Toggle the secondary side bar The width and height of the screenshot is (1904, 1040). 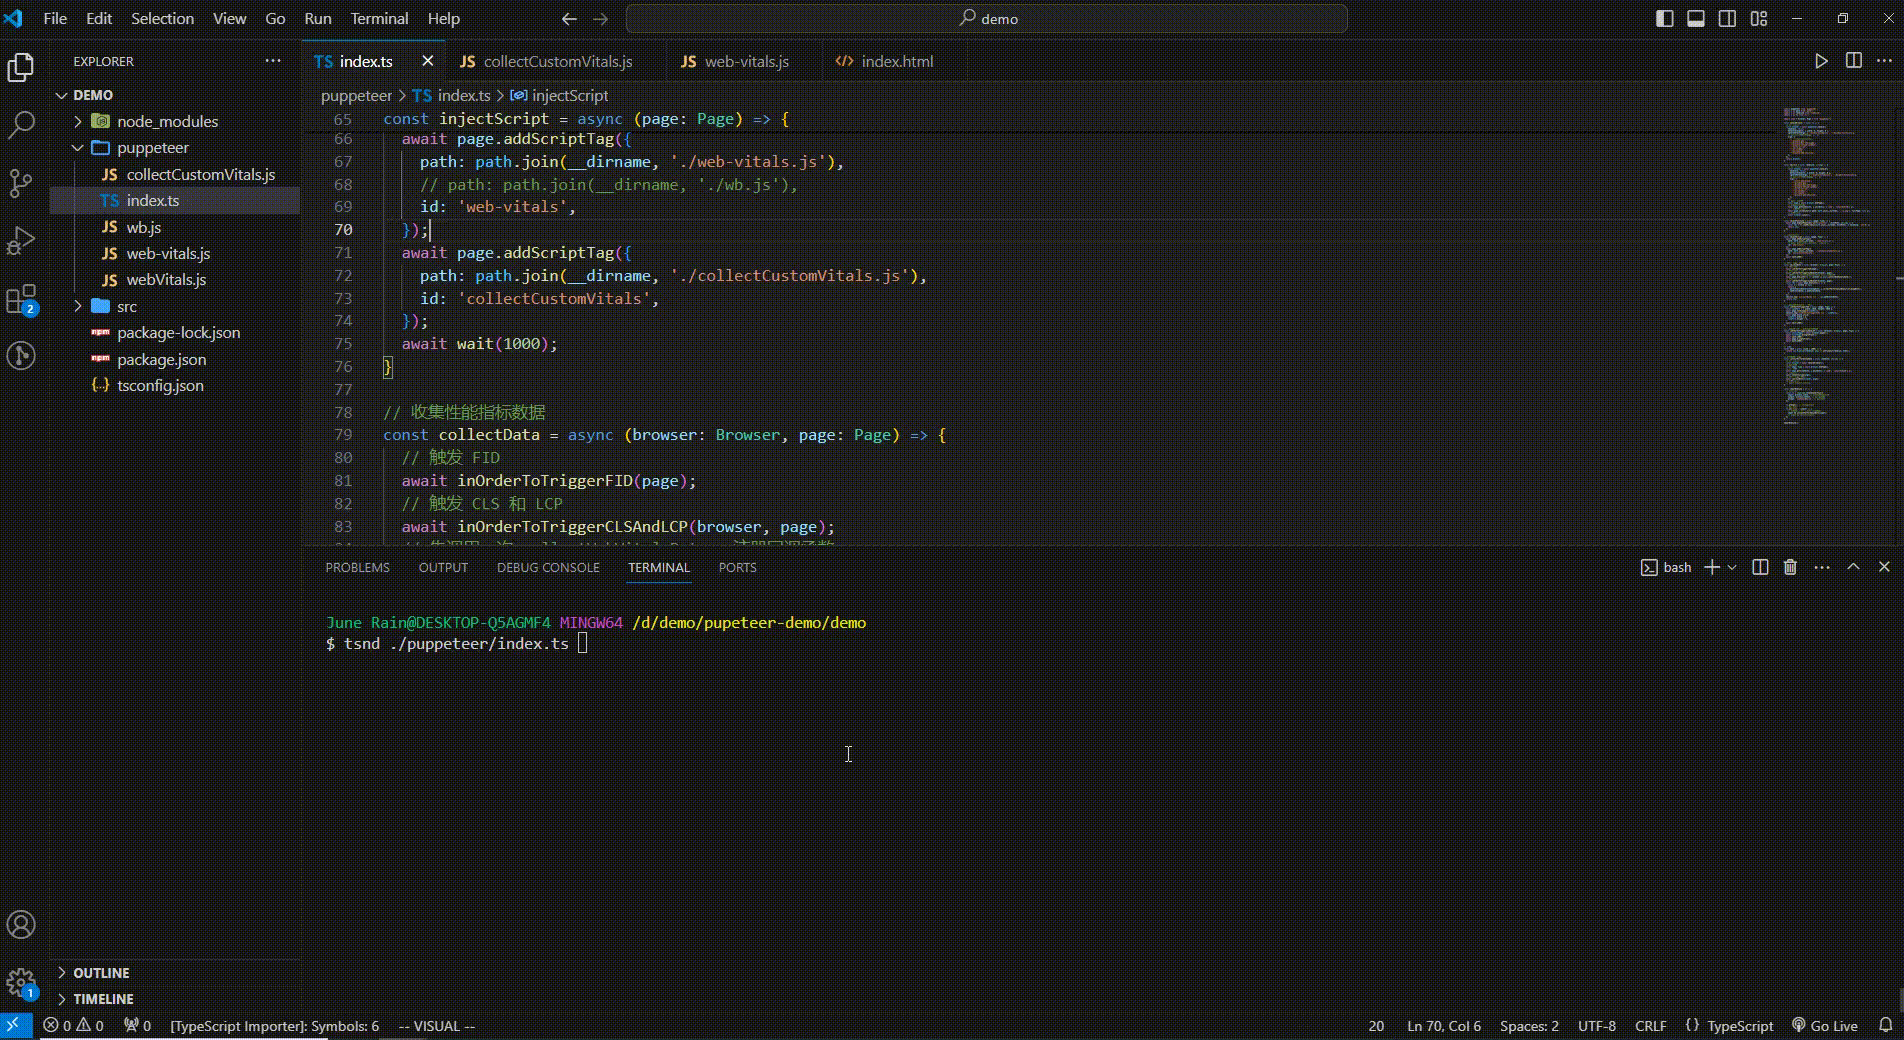pos(1726,18)
